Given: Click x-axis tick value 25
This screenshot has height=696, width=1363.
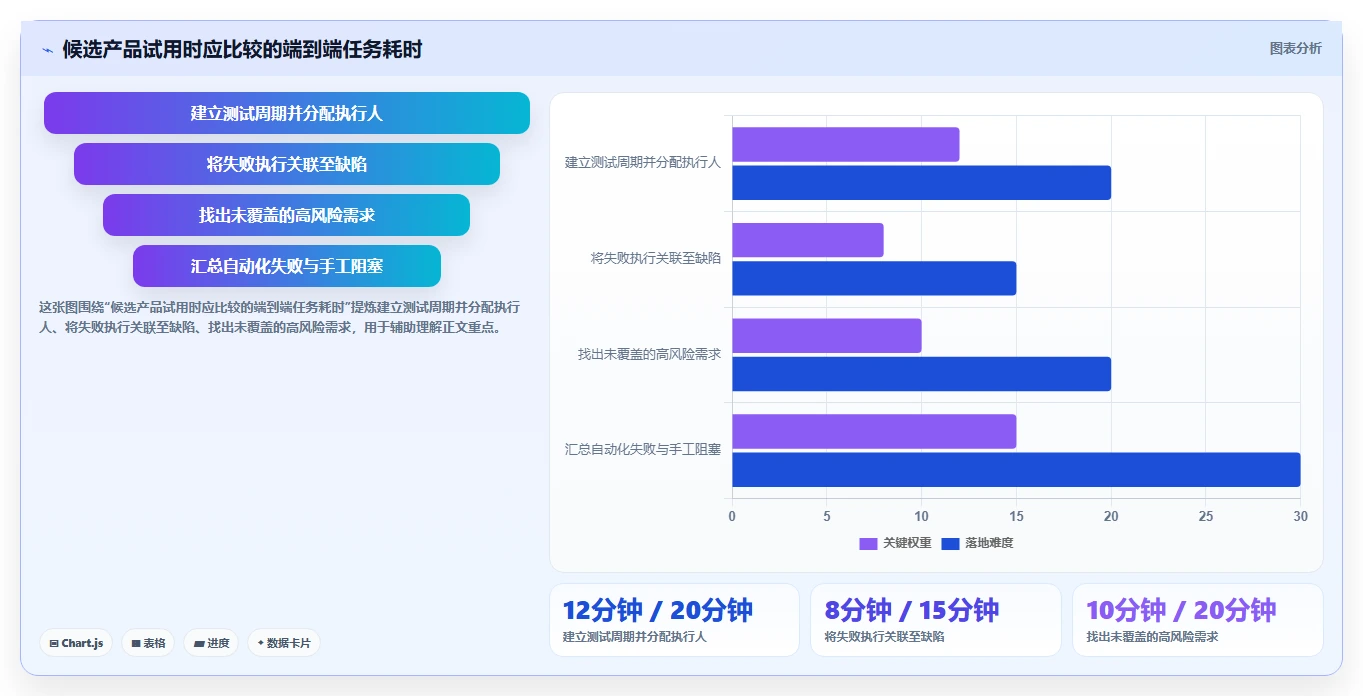Looking at the screenshot, I should coord(1205,516).
